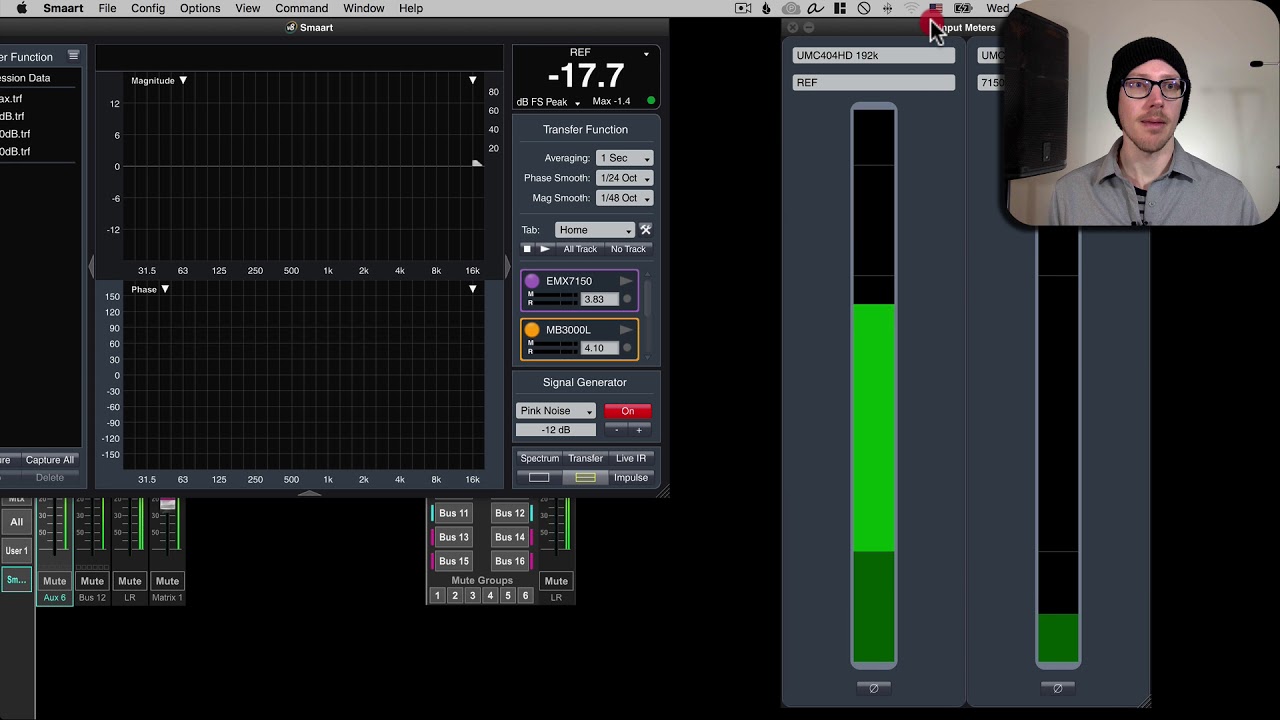Select single-pane view layout icon

click(x=539, y=478)
